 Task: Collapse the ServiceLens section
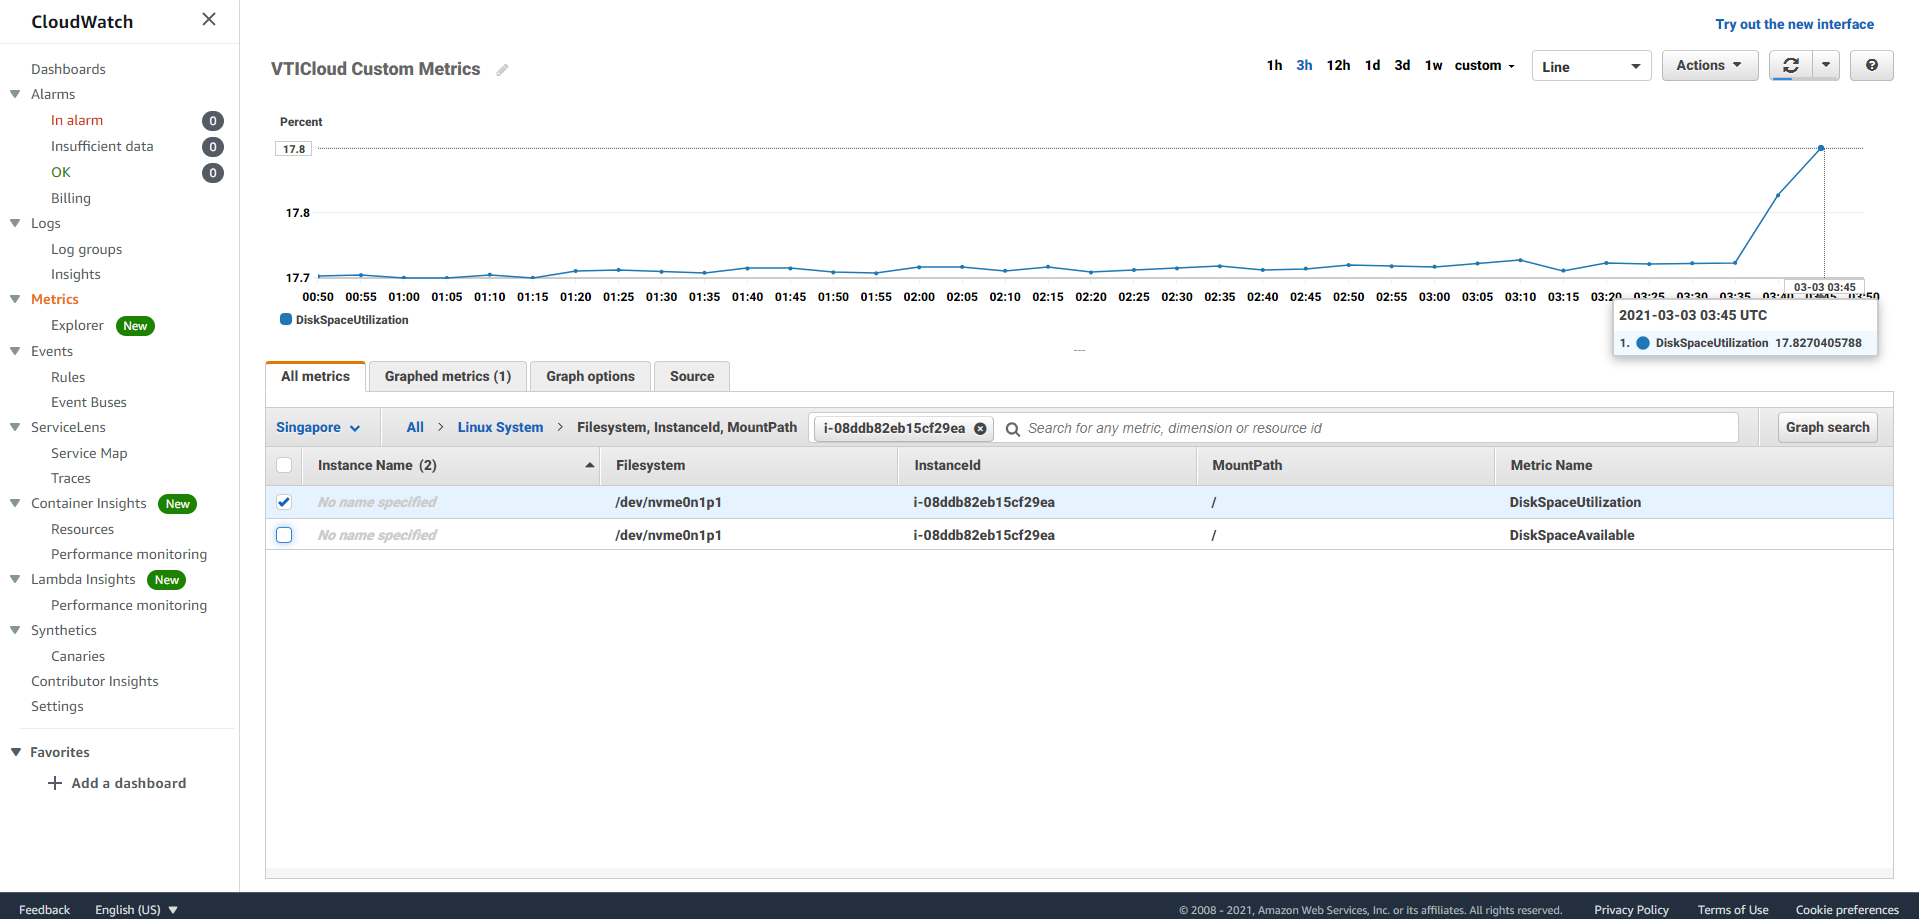15,427
